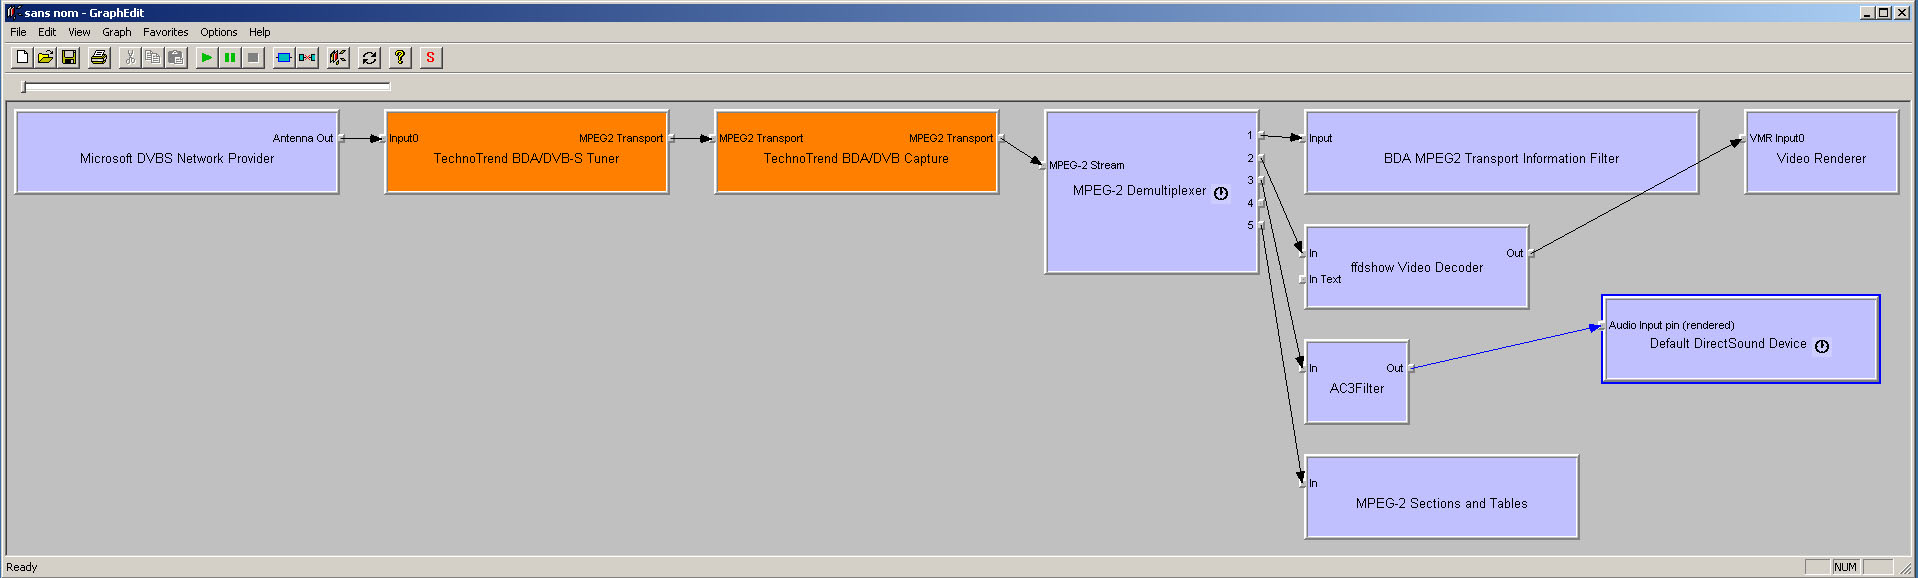Click the Paste clipboard toolbar icon
Viewport: 1918px width, 578px height.
(x=176, y=58)
